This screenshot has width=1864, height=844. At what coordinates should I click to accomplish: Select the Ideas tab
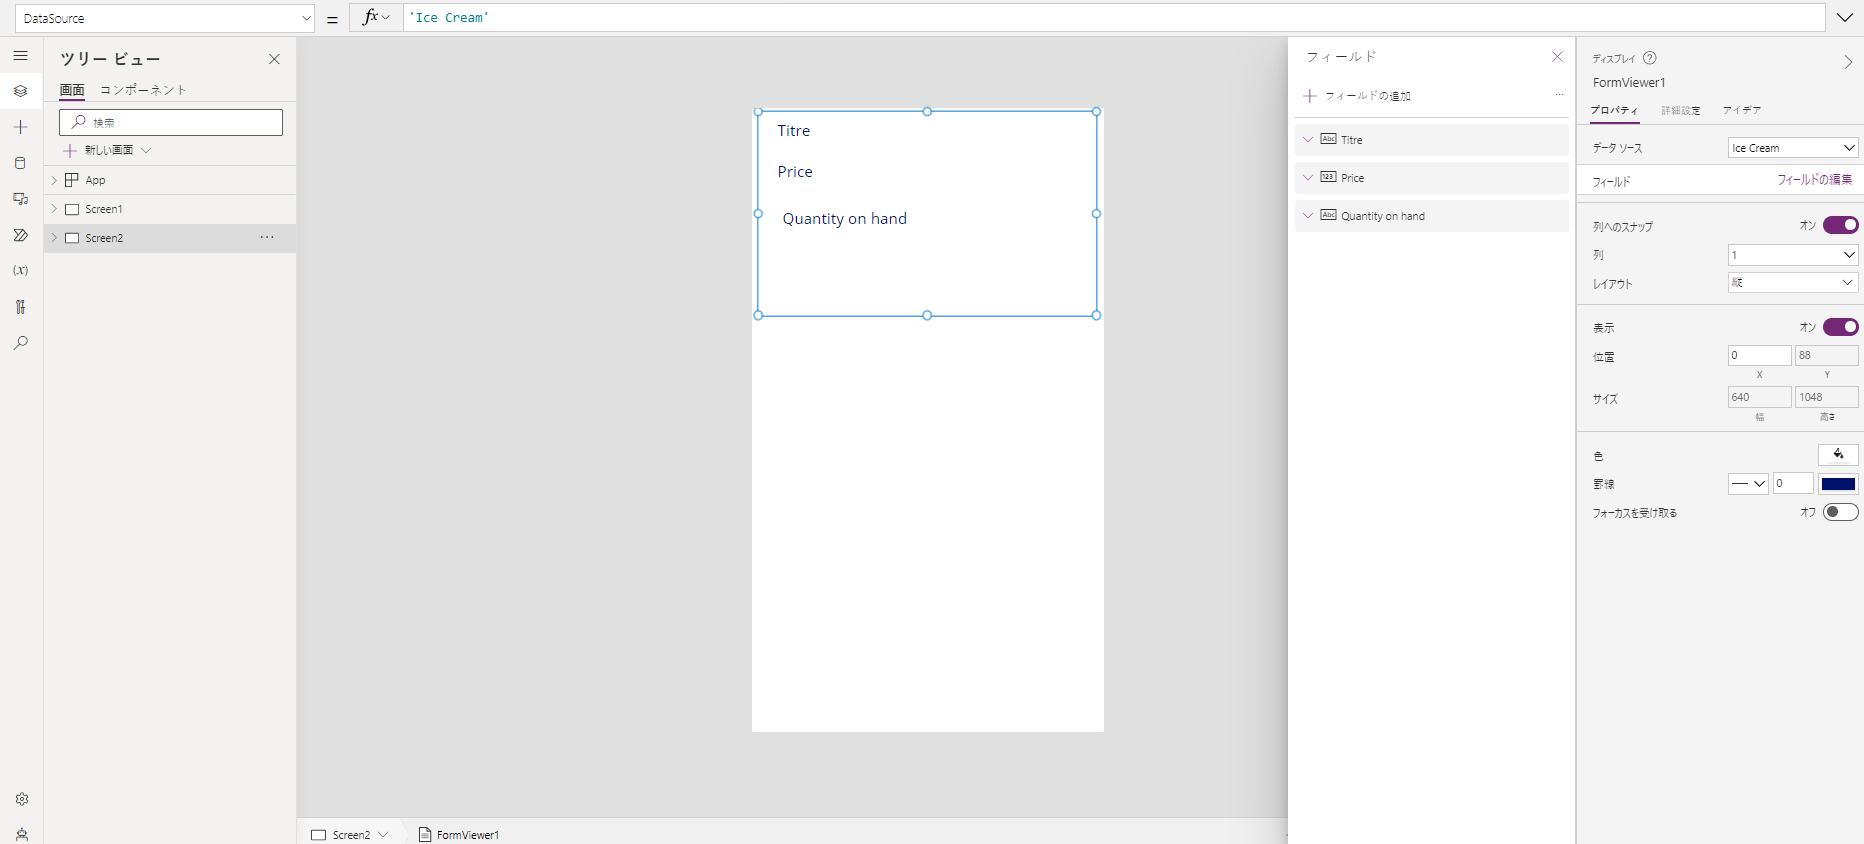tap(1742, 110)
